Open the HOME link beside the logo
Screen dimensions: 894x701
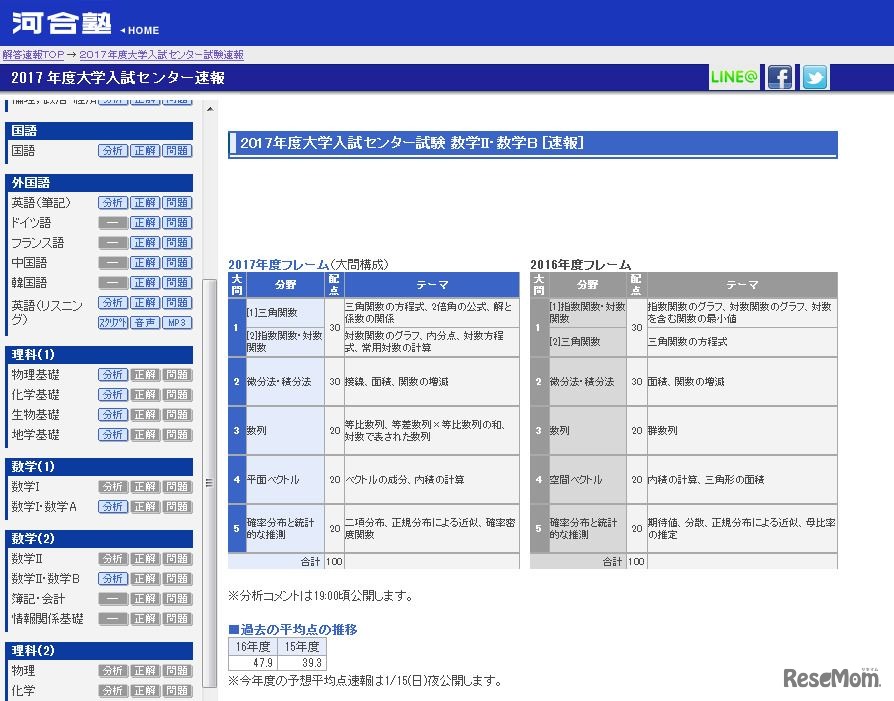[140, 30]
